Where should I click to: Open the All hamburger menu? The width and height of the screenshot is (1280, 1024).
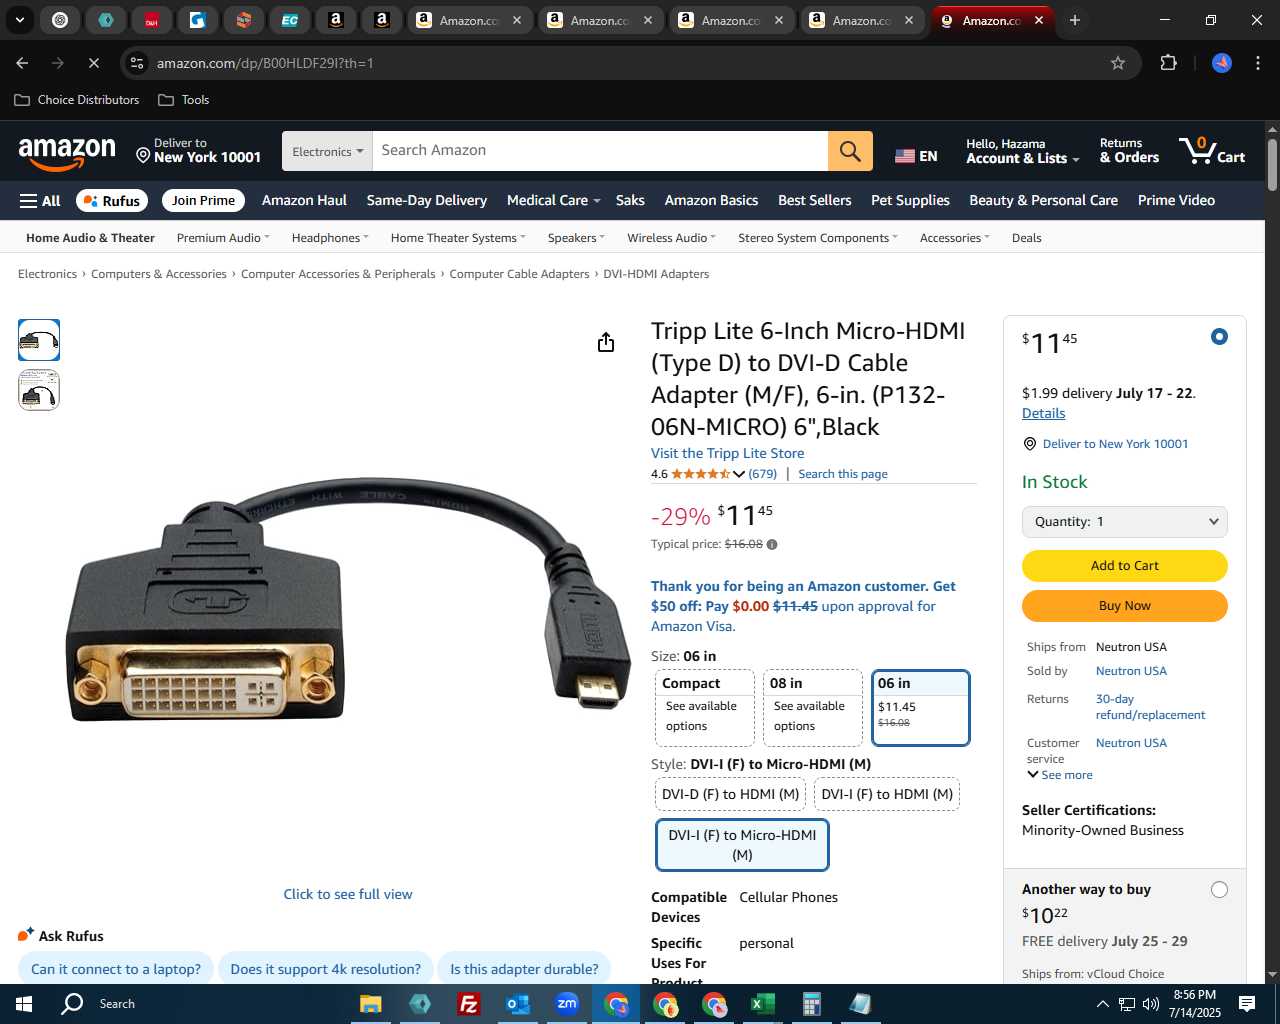[x=40, y=201]
